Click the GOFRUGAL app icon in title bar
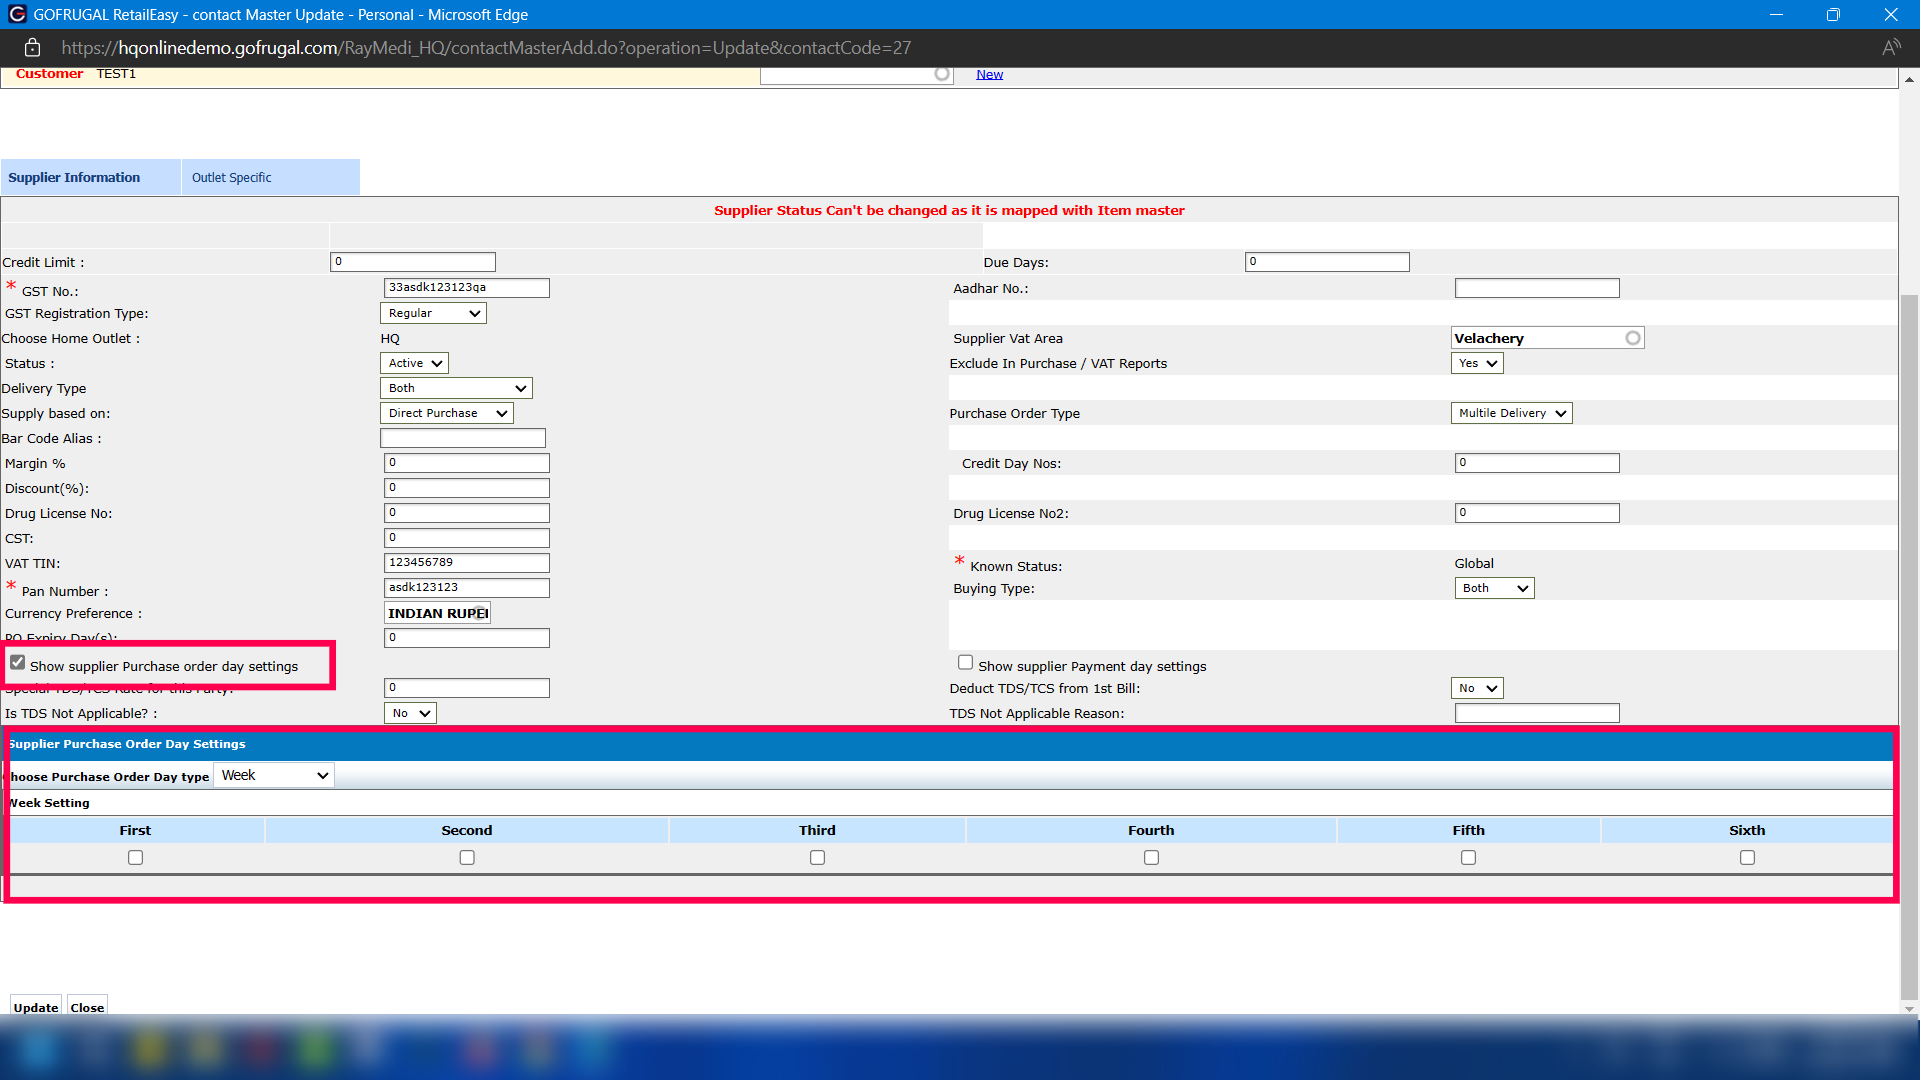This screenshot has width=1920, height=1080. pyautogui.click(x=16, y=14)
